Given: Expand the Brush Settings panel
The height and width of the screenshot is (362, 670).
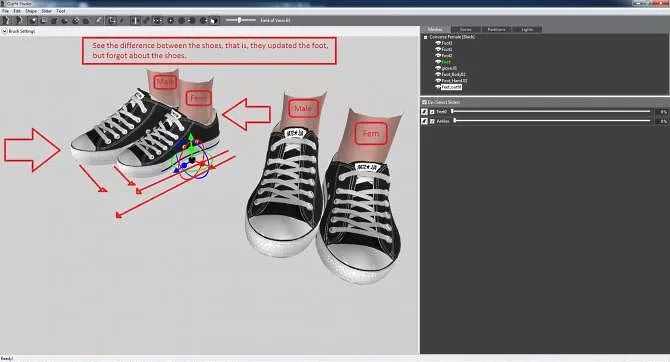Looking at the screenshot, I should point(4,31).
